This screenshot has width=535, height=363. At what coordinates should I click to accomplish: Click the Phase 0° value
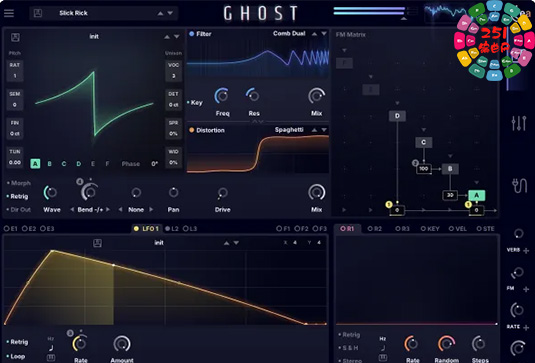[x=155, y=164]
